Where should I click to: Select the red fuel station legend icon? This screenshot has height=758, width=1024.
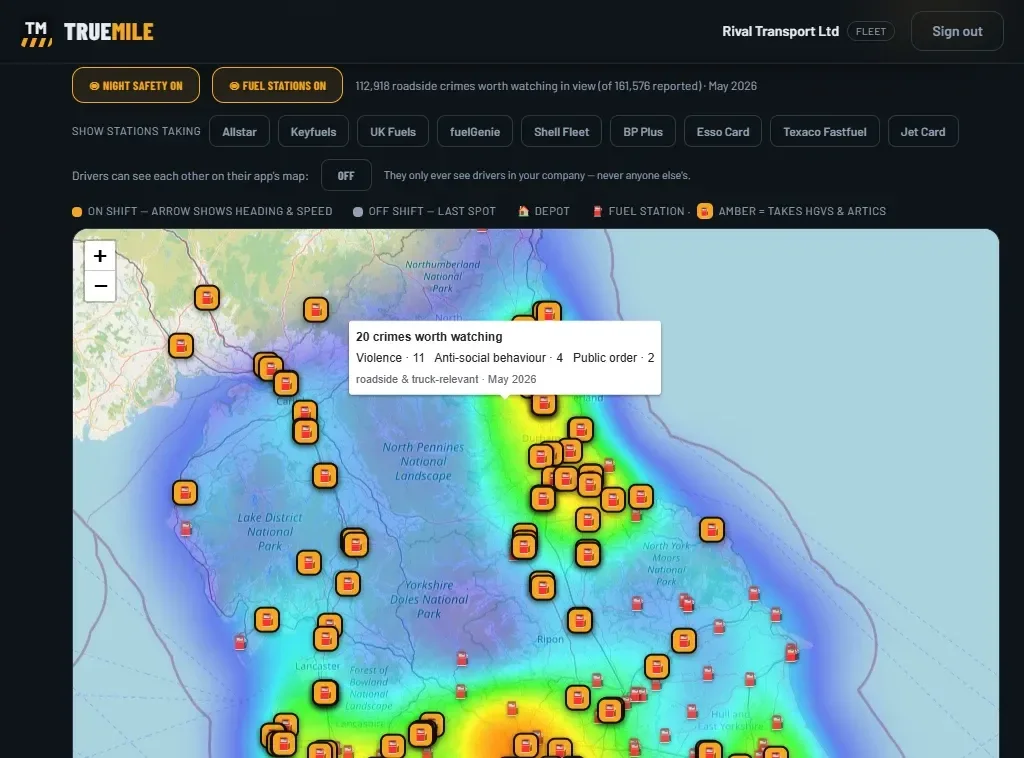tap(597, 211)
